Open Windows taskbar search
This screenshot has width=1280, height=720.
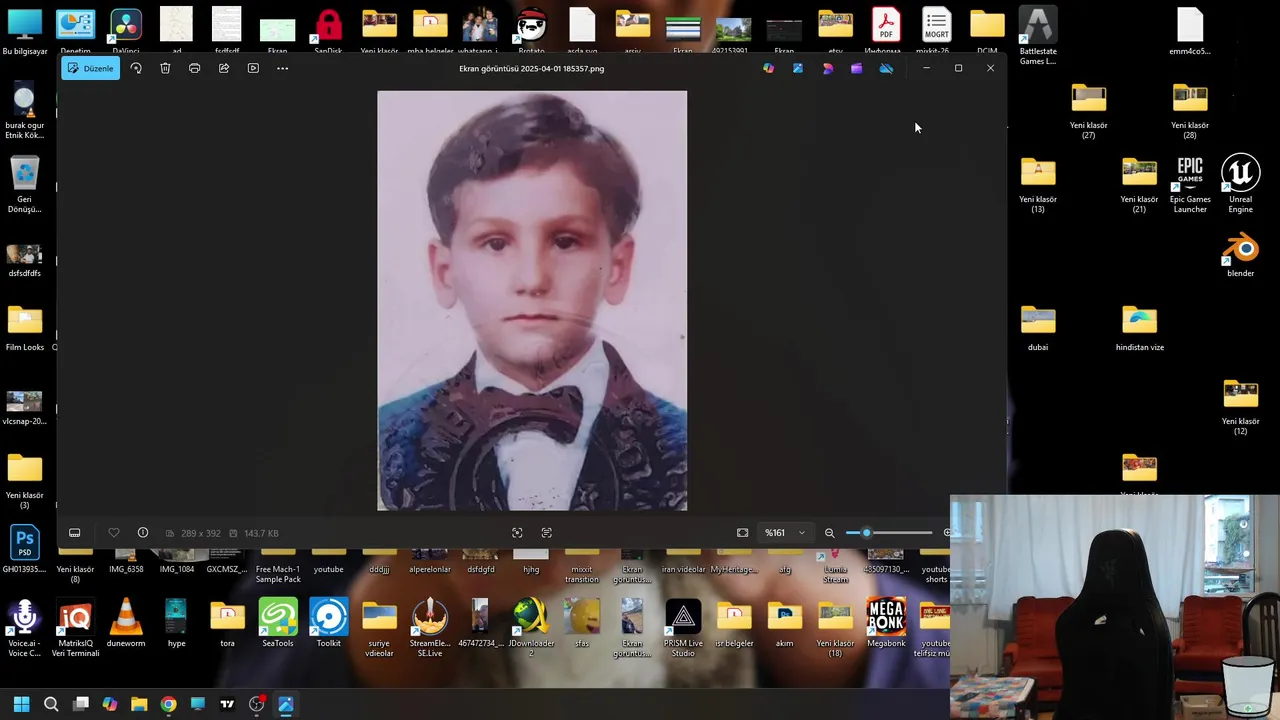[51, 704]
